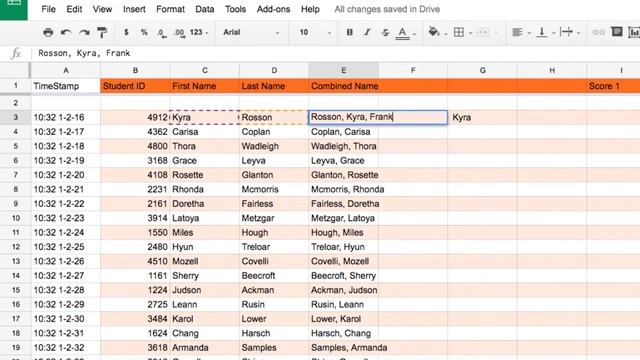Select the 'Latoya' first name cell
Image resolution: width=640 pixels, height=360 pixels.
(204, 218)
